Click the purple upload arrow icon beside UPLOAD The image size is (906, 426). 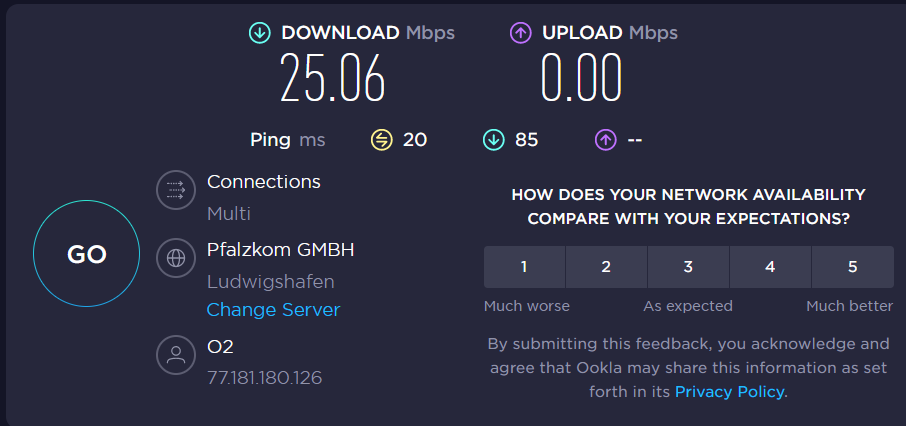(x=520, y=33)
